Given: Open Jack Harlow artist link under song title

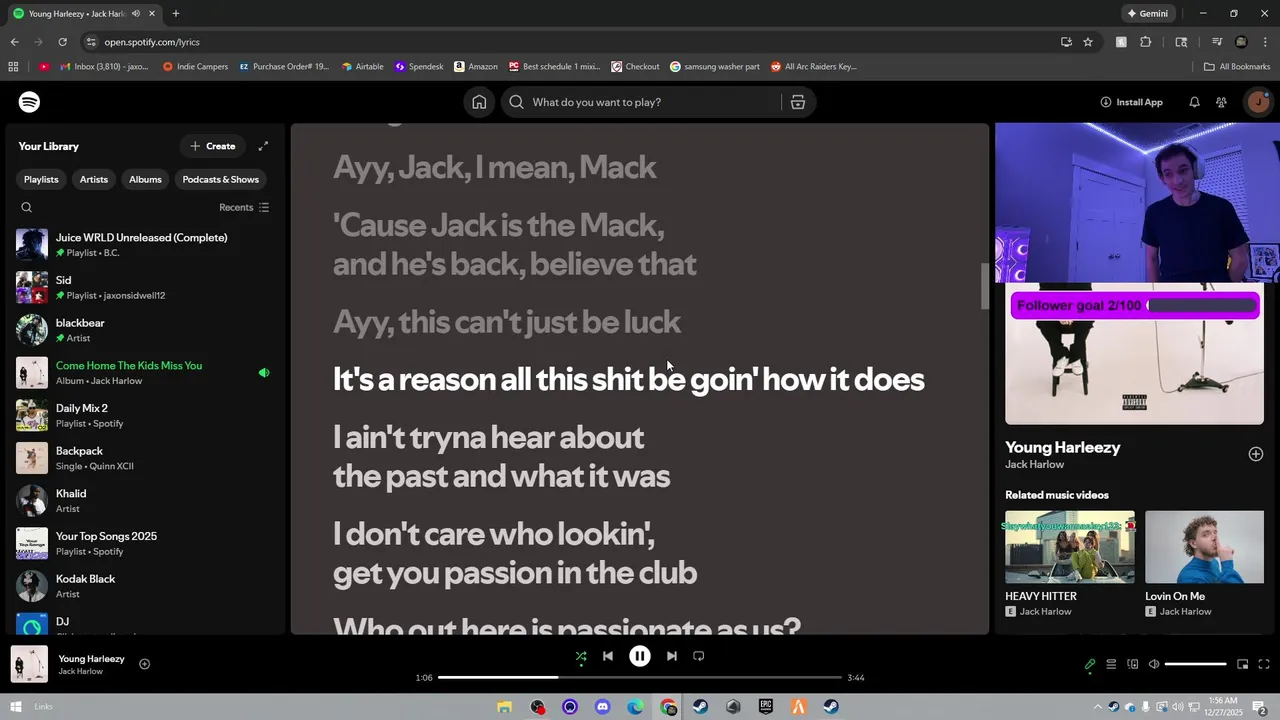Looking at the screenshot, I should [1035, 465].
